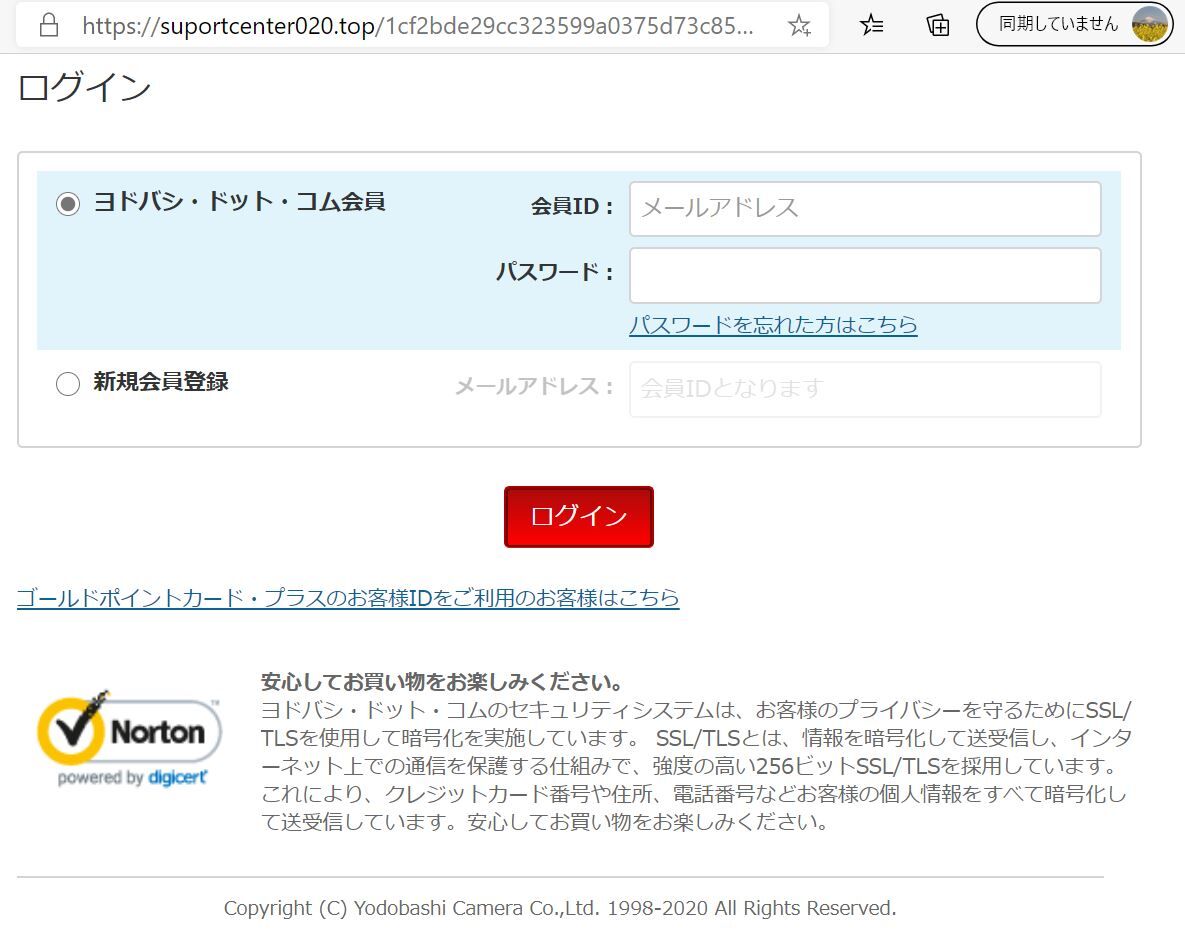
Task: Click the 会員ID: field label
Action: [x=571, y=206]
